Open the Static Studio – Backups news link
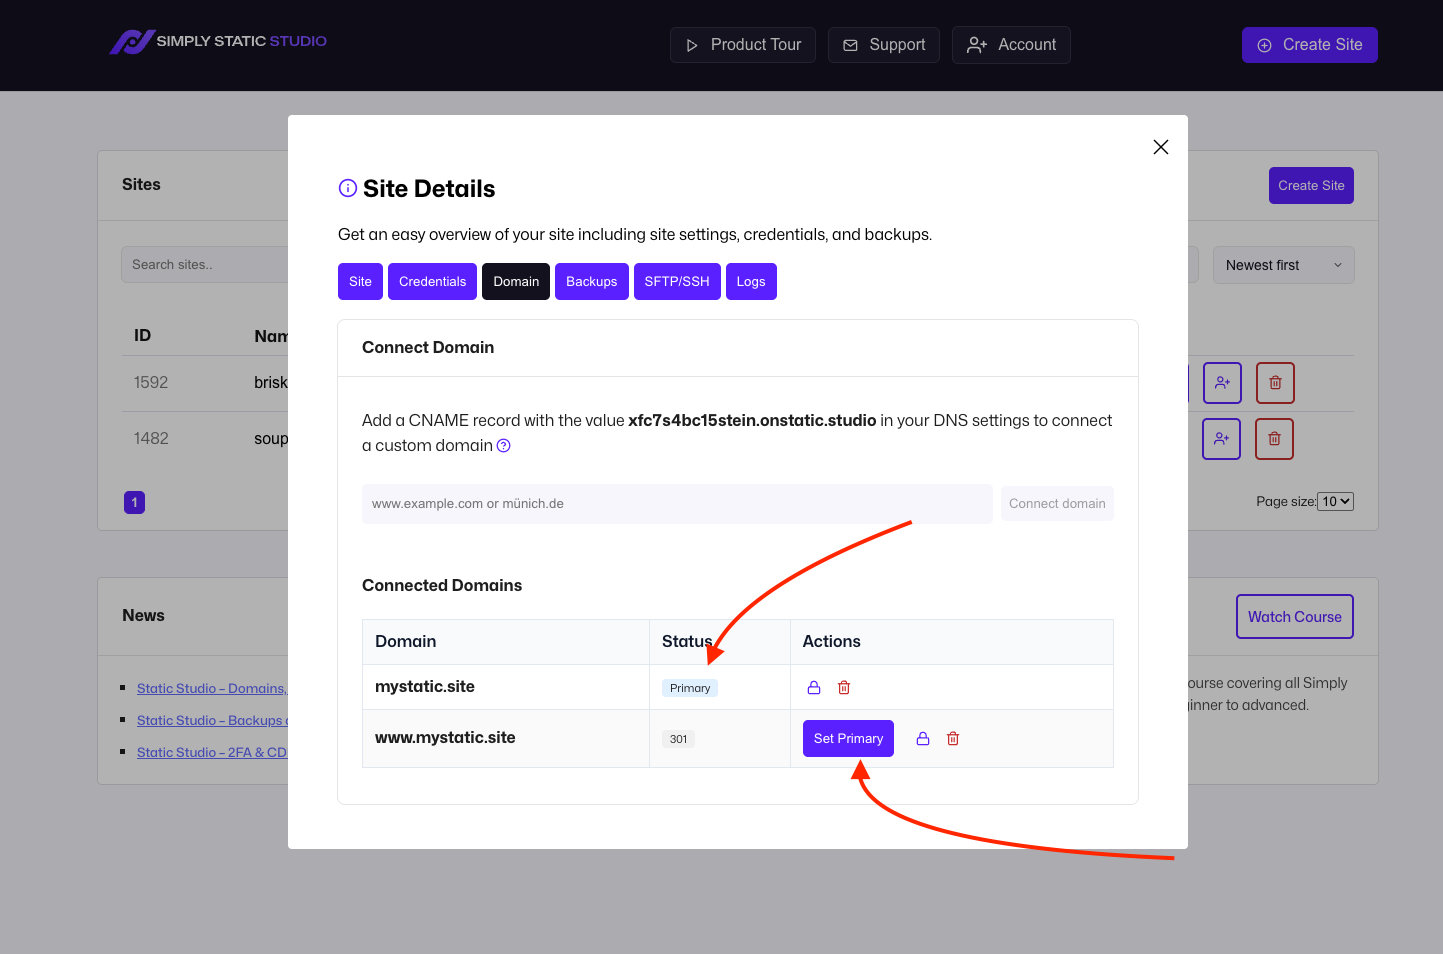 [x=212, y=720]
